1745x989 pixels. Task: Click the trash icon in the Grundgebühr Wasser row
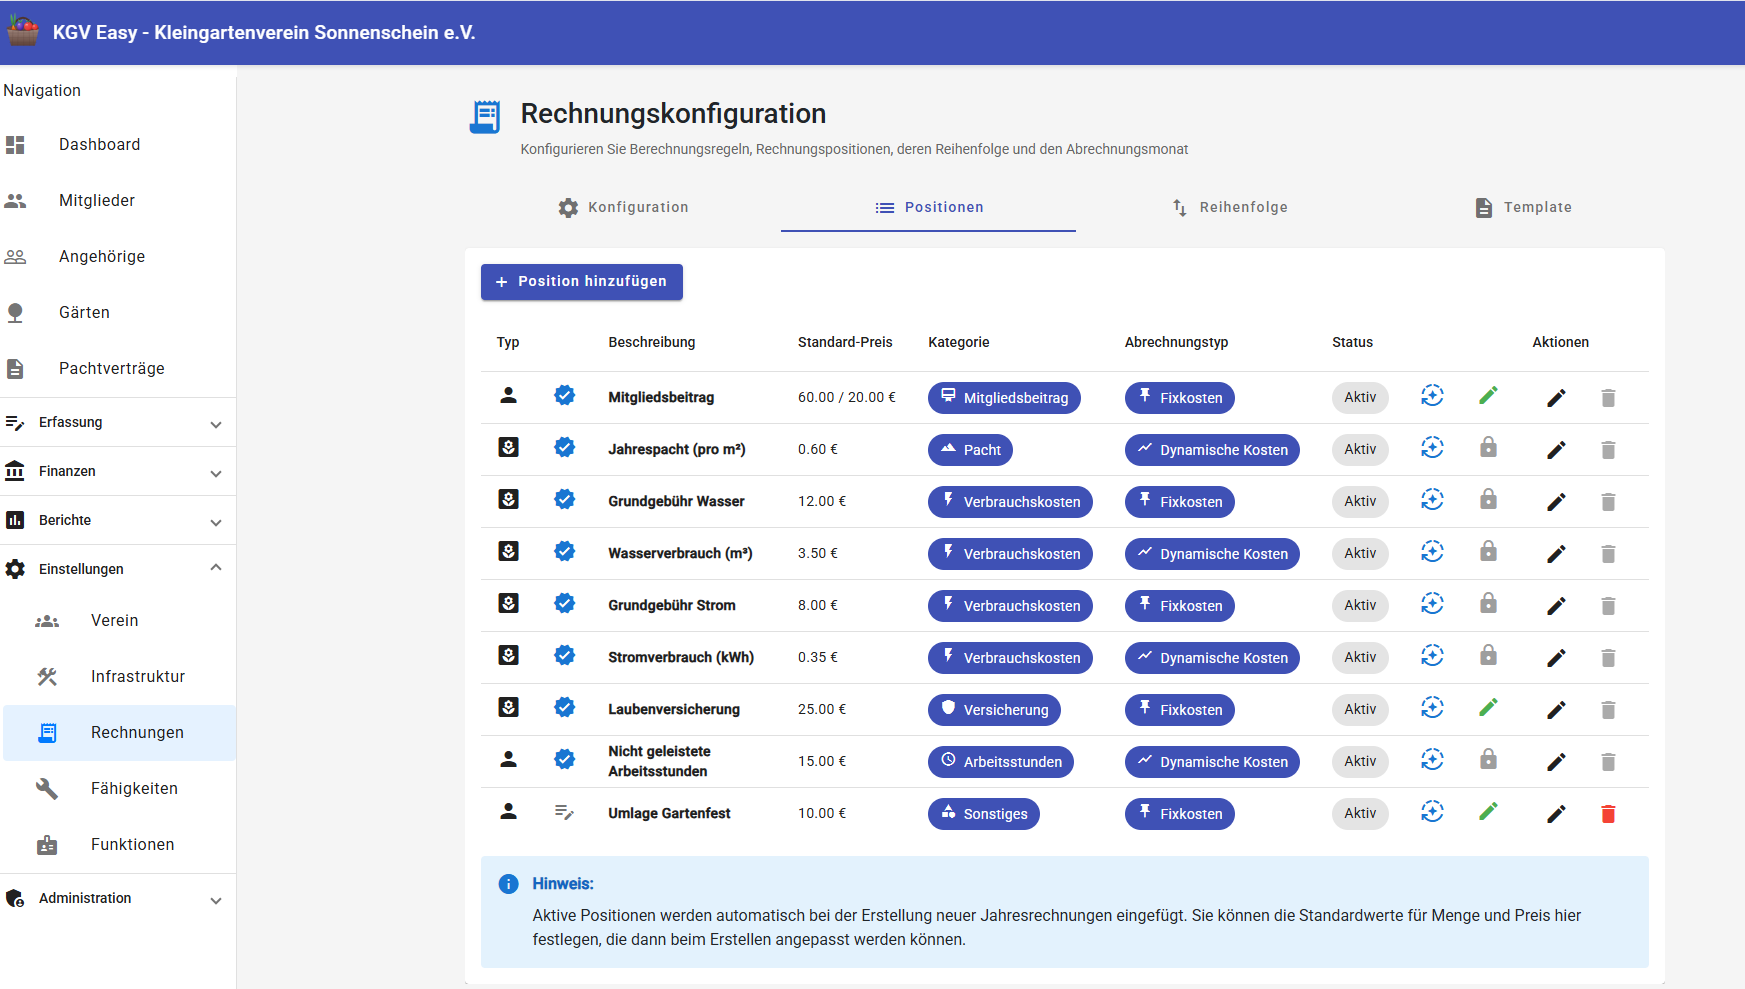pyautogui.click(x=1608, y=502)
